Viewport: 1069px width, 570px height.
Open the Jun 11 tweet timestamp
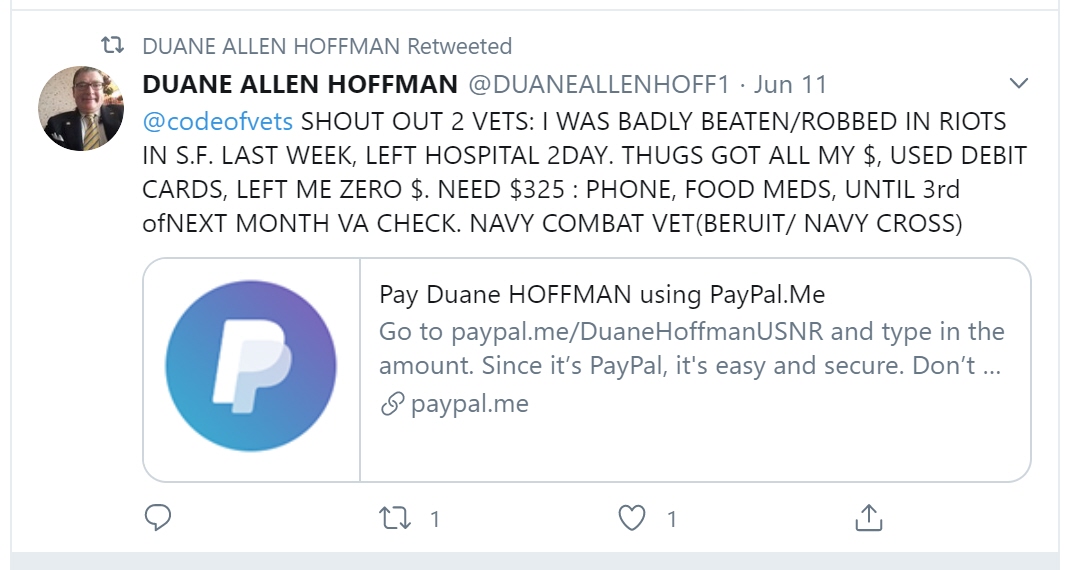pos(791,84)
